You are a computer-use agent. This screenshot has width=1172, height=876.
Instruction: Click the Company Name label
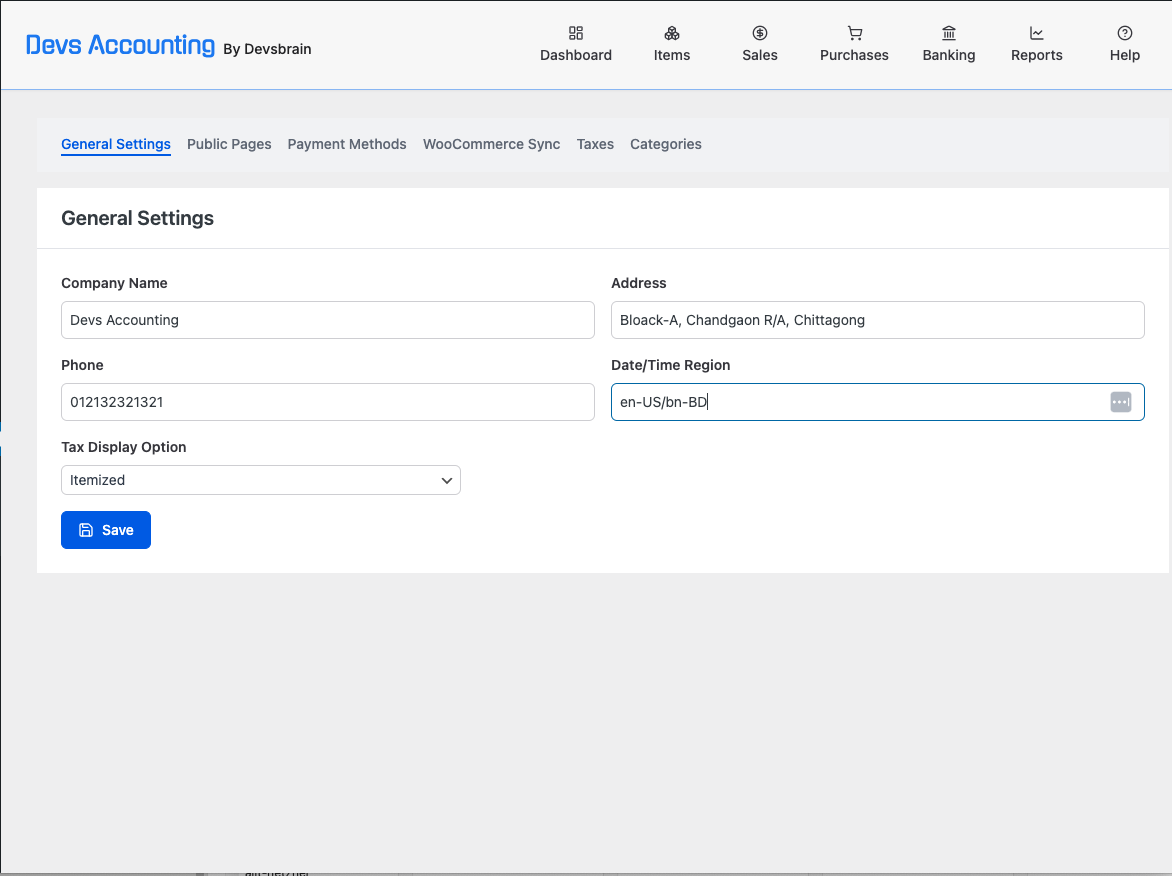coord(114,283)
